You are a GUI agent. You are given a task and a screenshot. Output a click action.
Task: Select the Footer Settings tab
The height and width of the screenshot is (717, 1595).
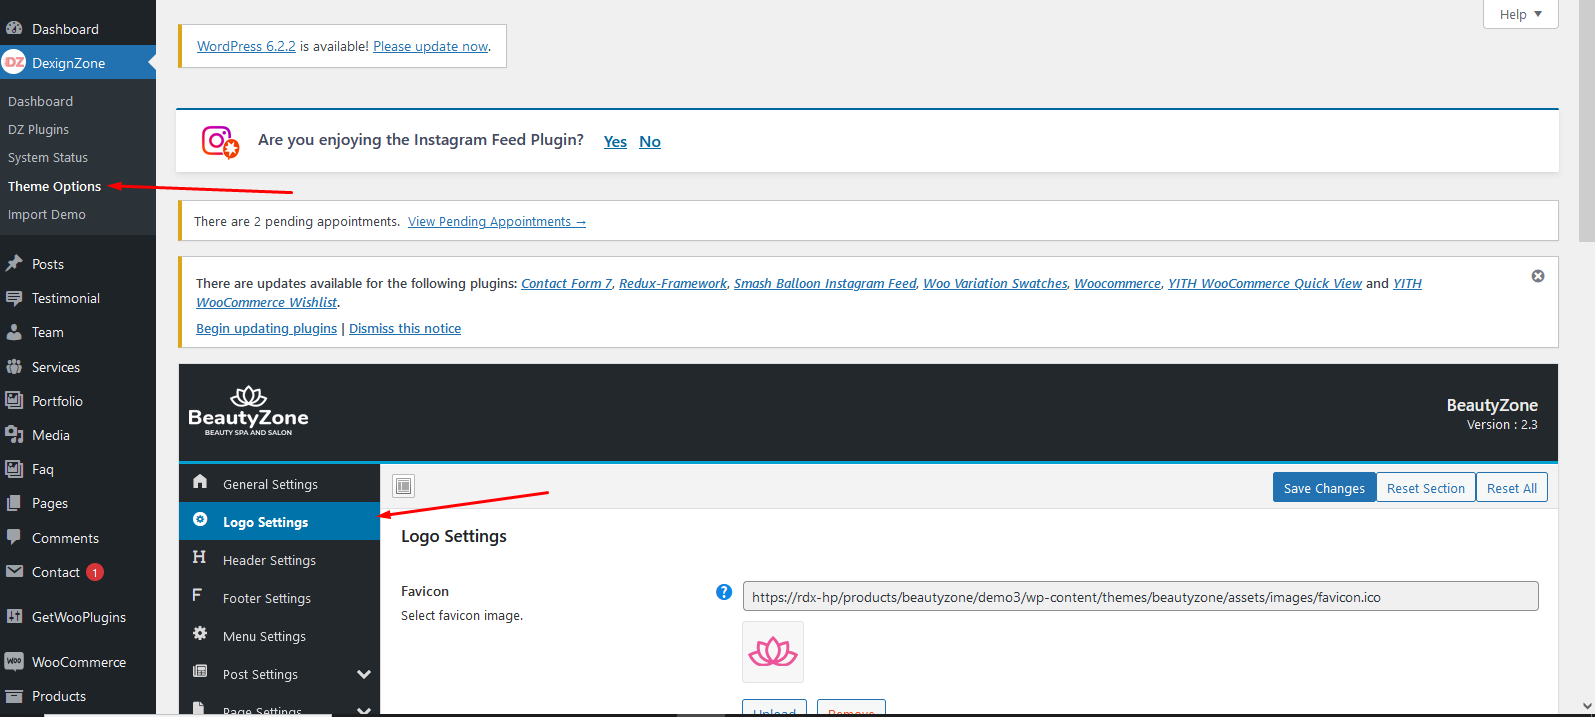pyautogui.click(x=279, y=598)
